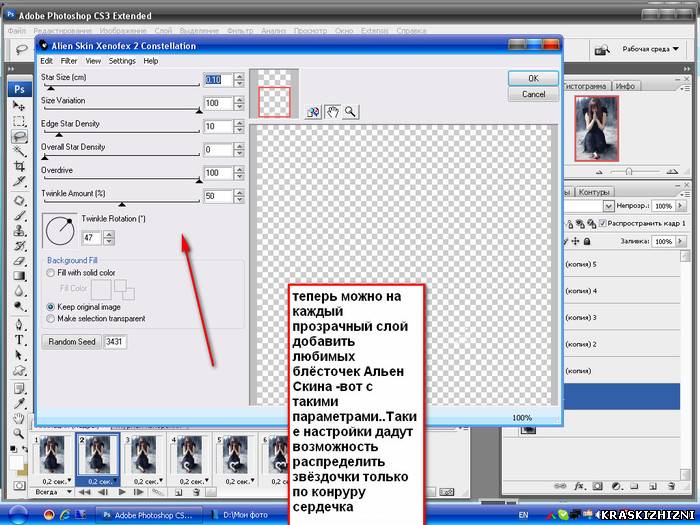Select the Eyedropper tool
This screenshot has width=700, height=525.
19,404
